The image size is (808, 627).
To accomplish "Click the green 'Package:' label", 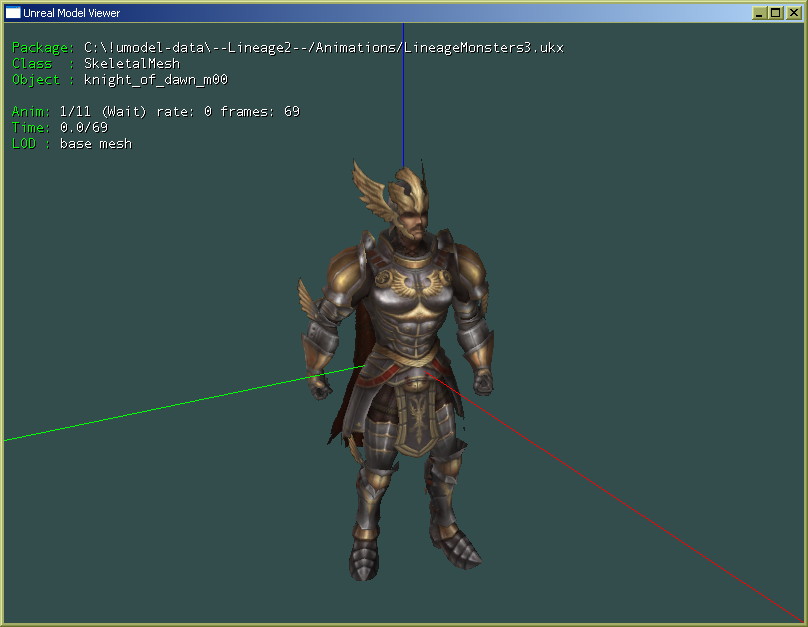I will (x=43, y=48).
